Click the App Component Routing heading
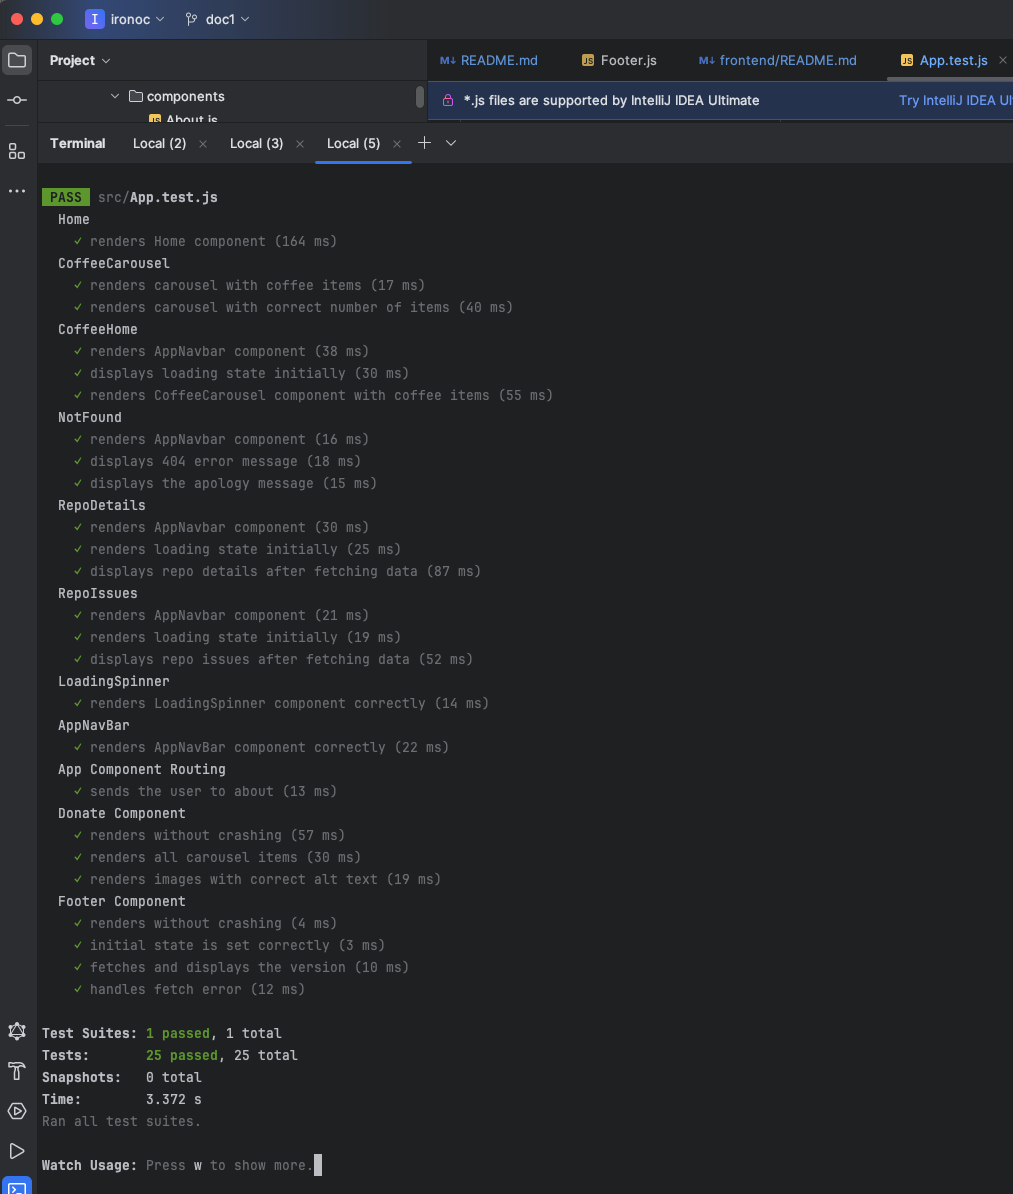 click(x=142, y=769)
